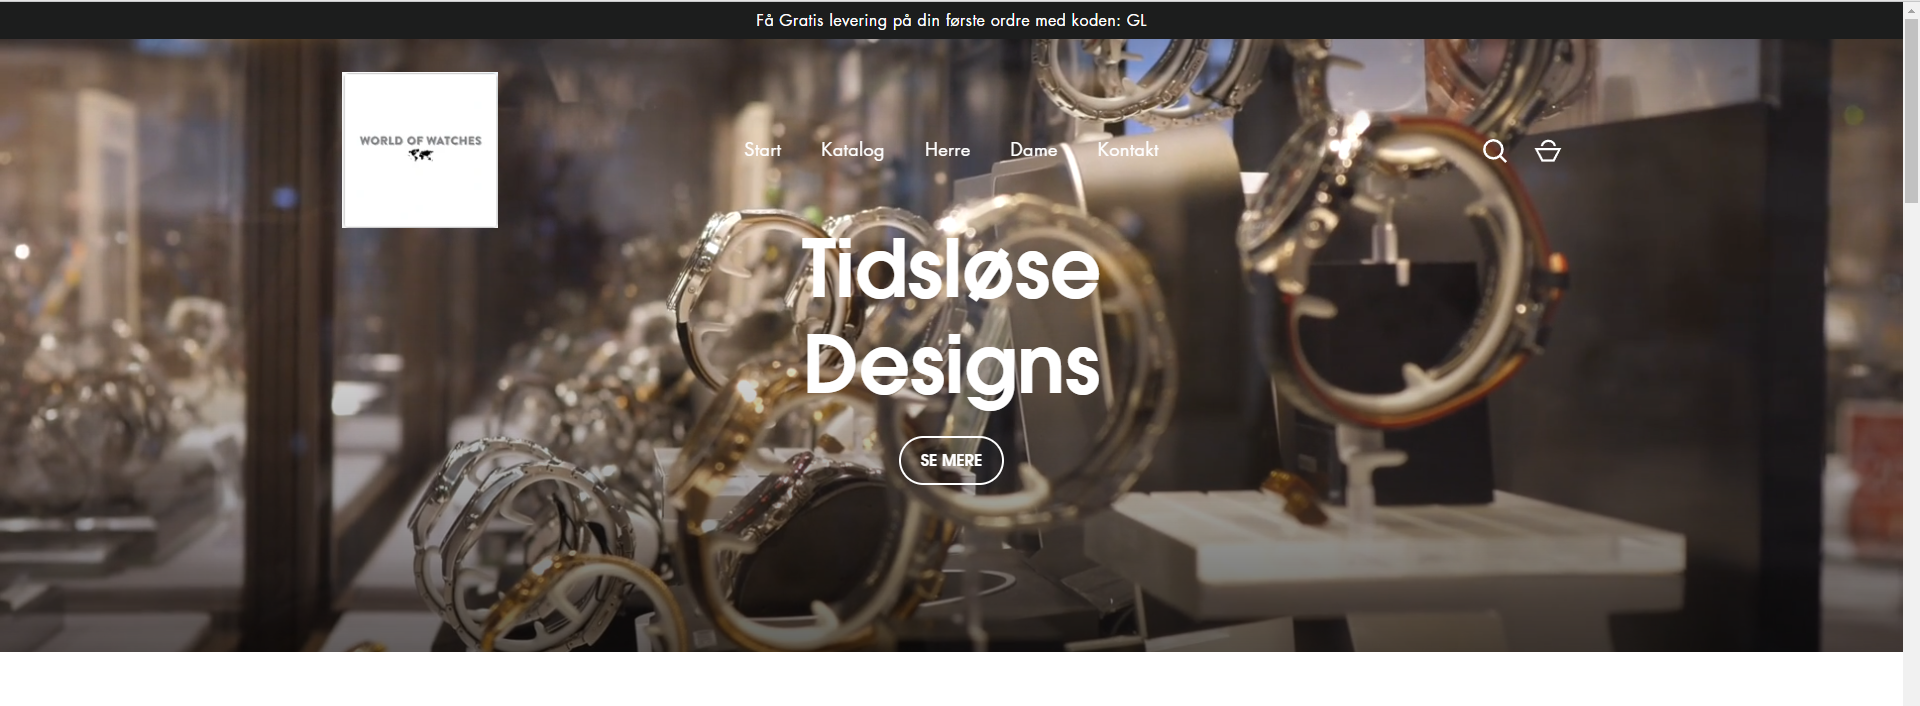Click the GL coupon code text

click(x=1136, y=20)
